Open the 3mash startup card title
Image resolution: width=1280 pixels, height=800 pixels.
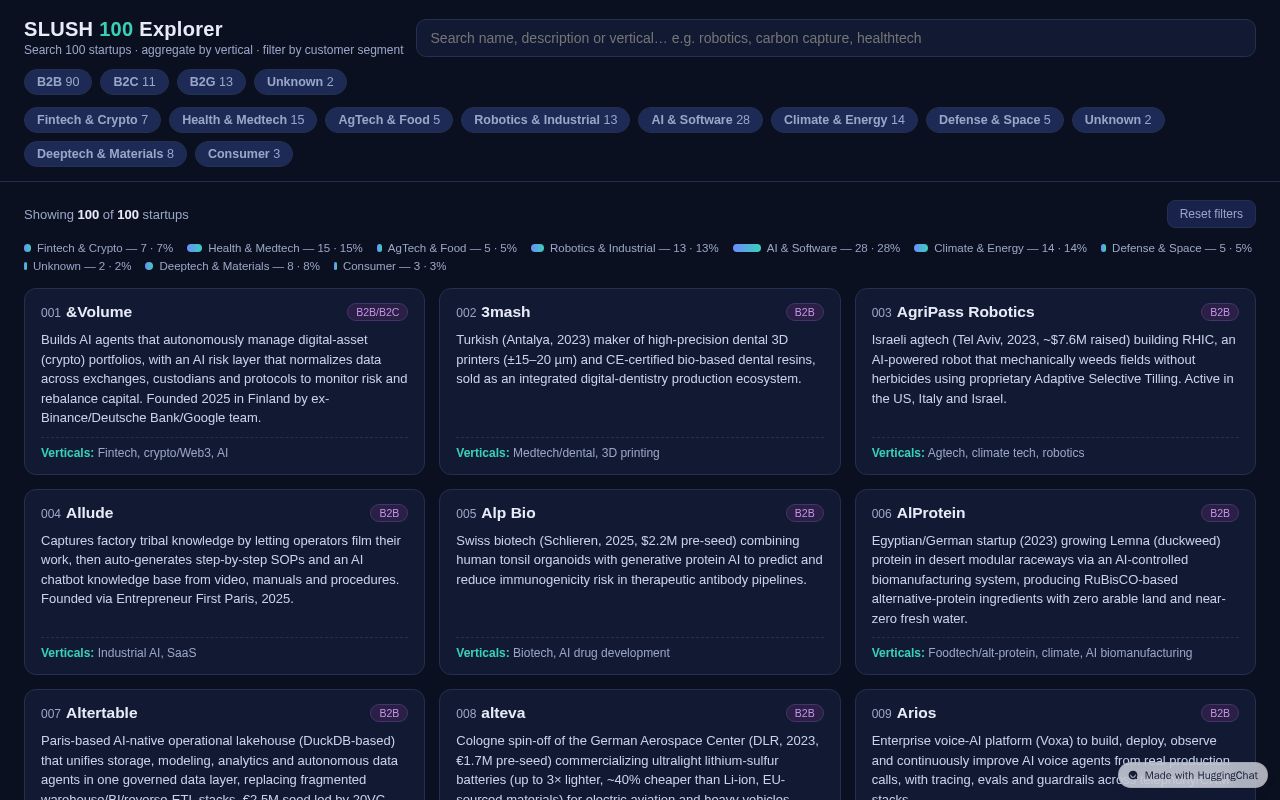pyautogui.click(x=506, y=312)
